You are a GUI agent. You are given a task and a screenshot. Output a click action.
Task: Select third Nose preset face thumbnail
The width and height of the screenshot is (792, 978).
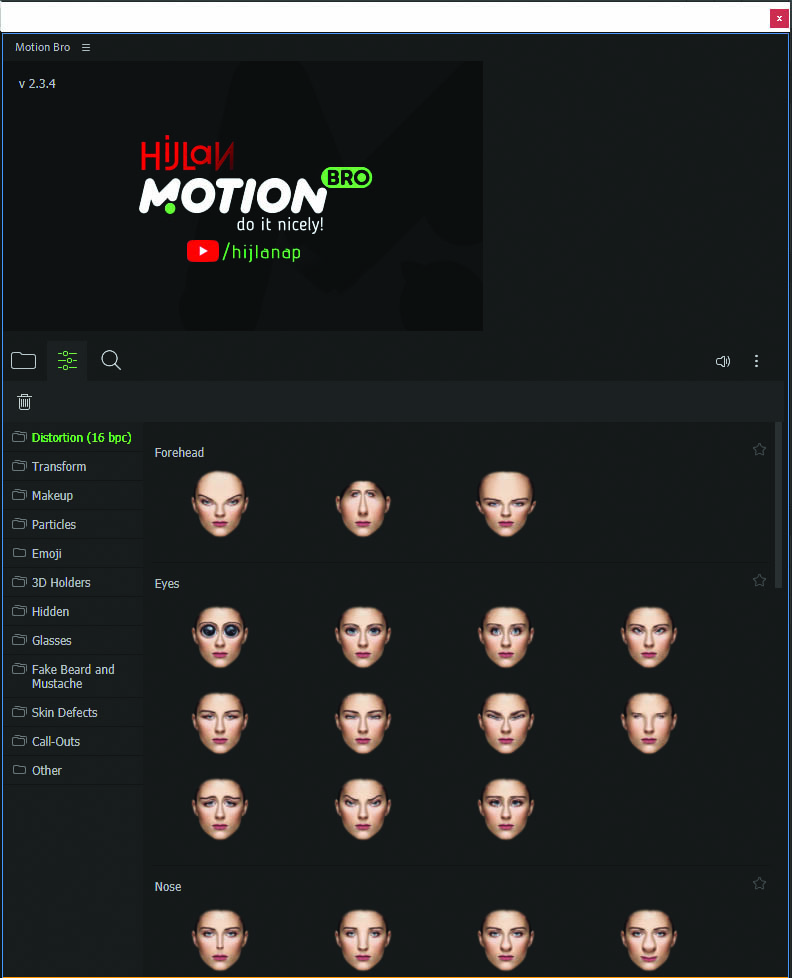click(506, 940)
